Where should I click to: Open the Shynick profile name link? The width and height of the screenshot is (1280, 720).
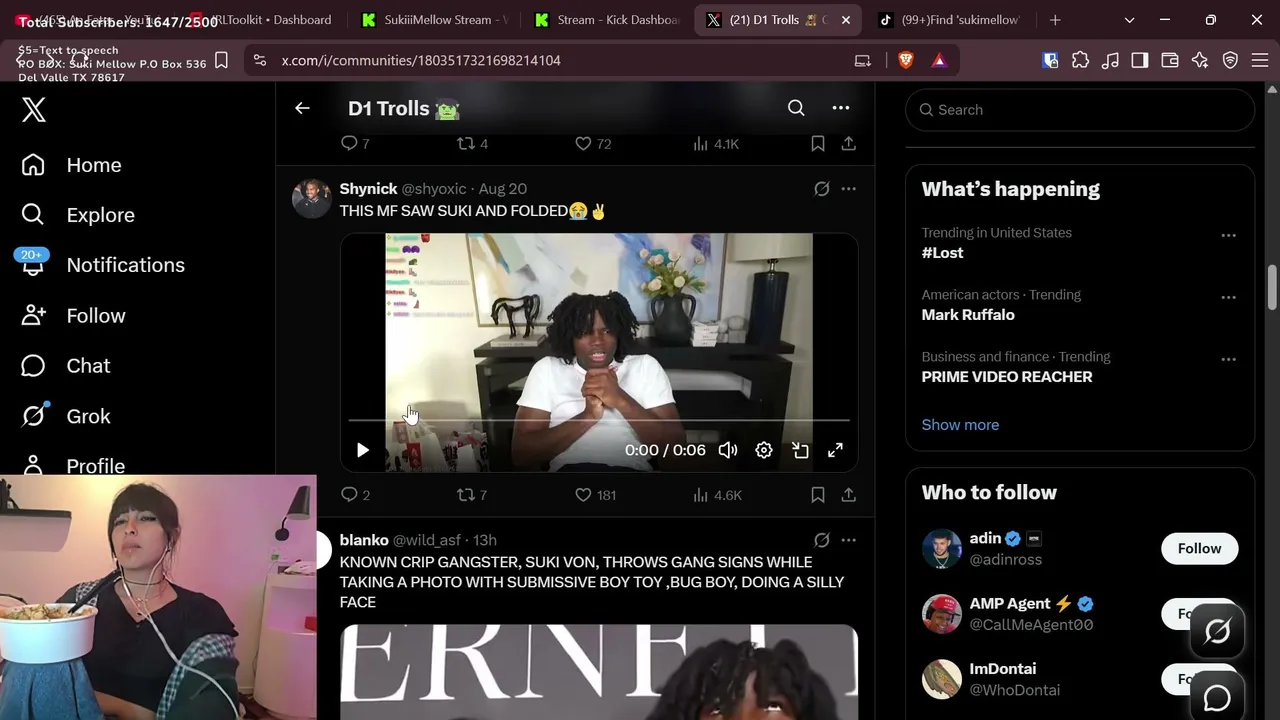coord(368,189)
